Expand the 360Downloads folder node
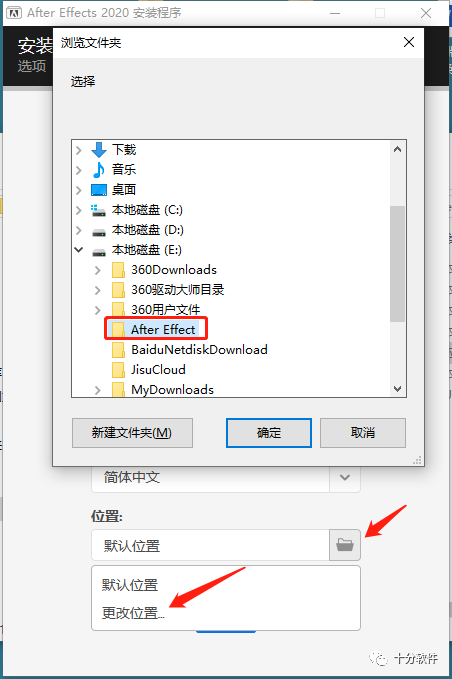 click(x=97, y=270)
